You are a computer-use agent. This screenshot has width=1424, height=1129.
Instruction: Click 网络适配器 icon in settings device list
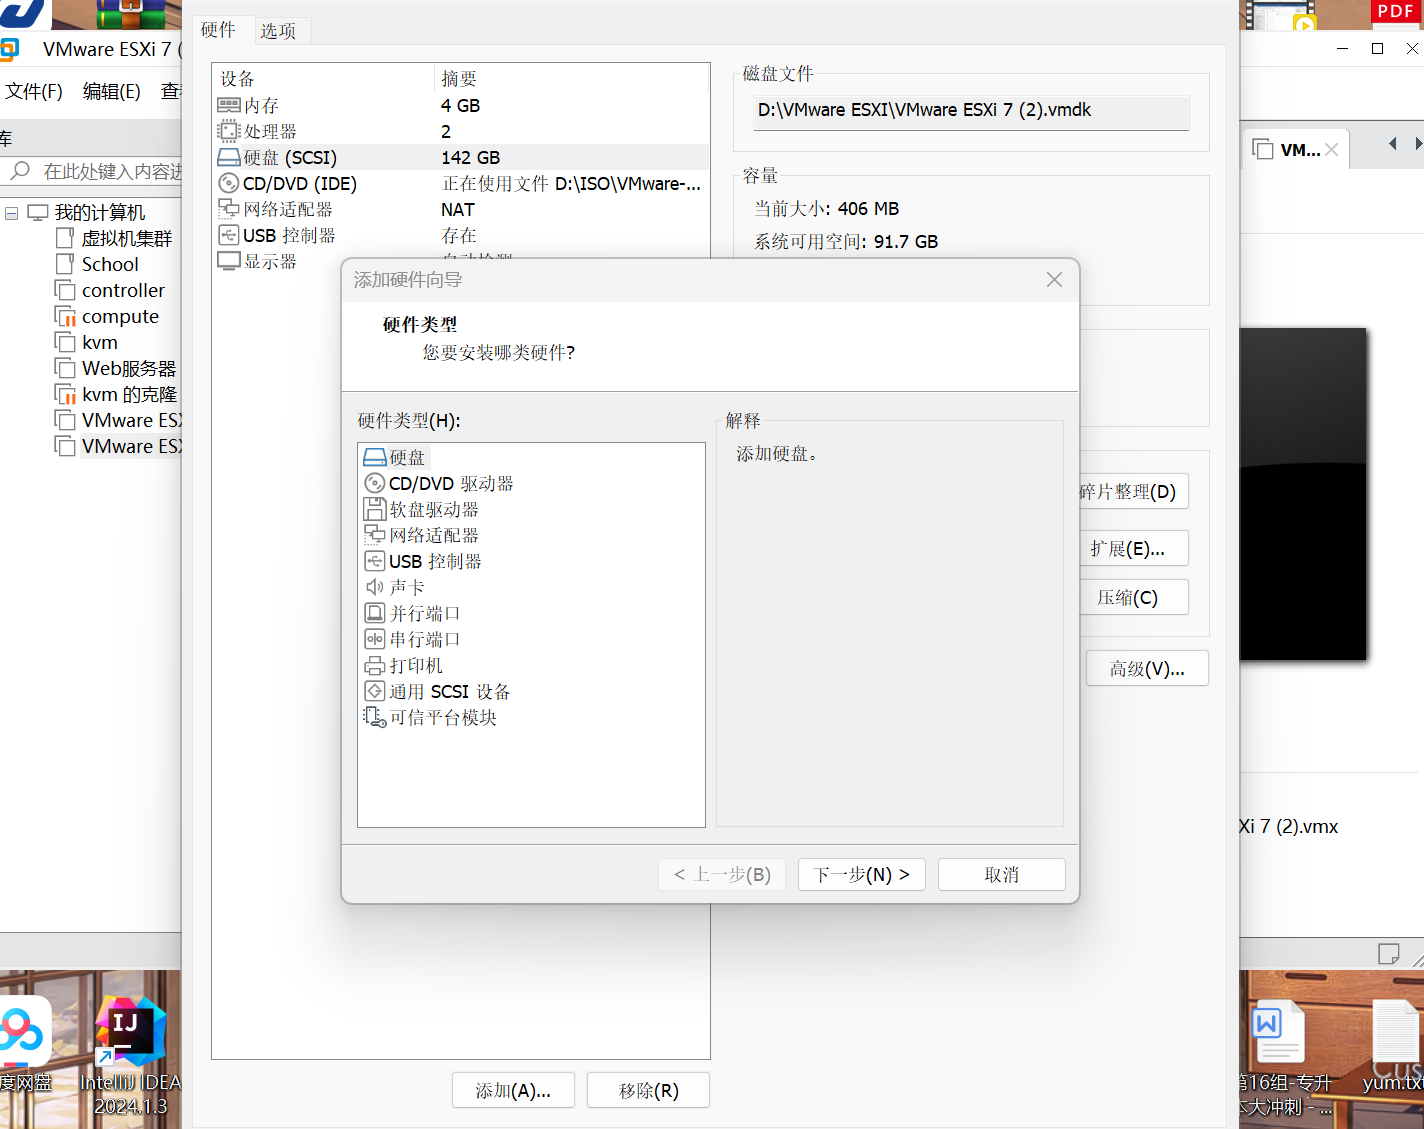(229, 209)
